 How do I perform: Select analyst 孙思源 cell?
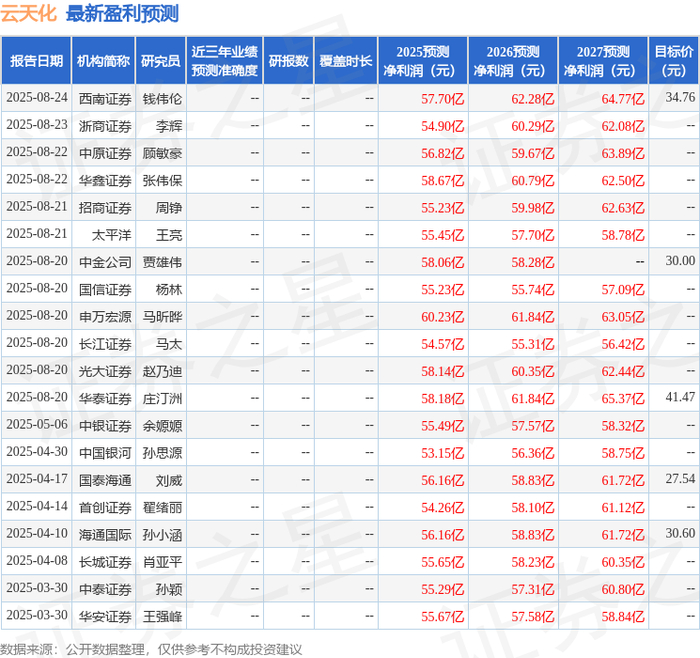[x=162, y=453]
